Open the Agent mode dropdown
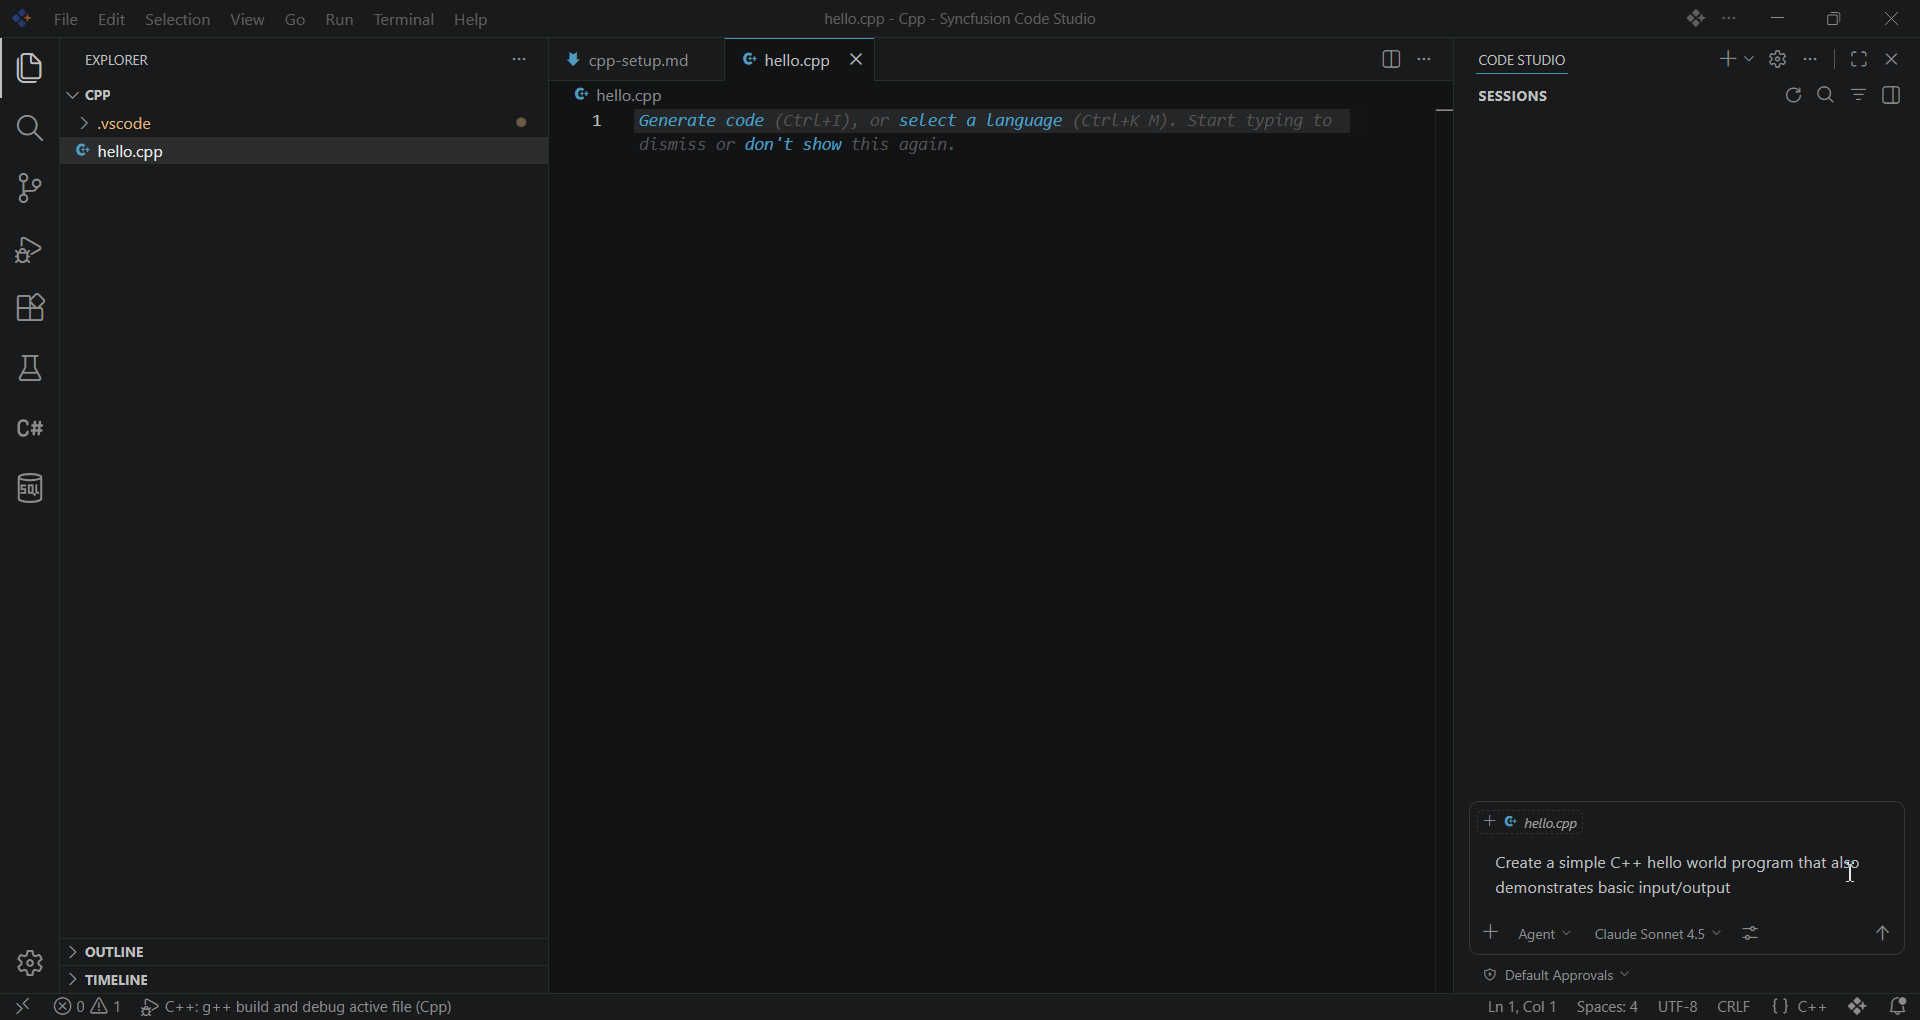Screen dimensions: 1920x1020 pyautogui.click(x=1544, y=934)
